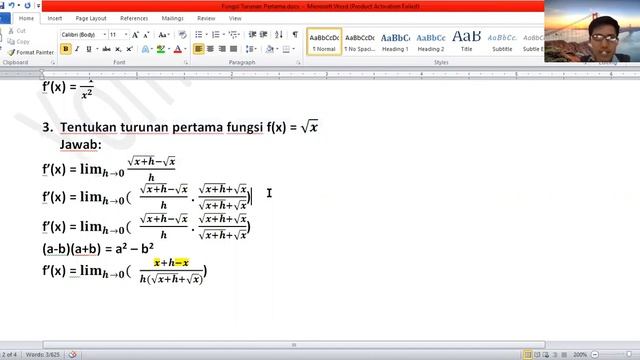
Task: Click the Zoom Out minus button
Action: pyautogui.click(x=595, y=354)
